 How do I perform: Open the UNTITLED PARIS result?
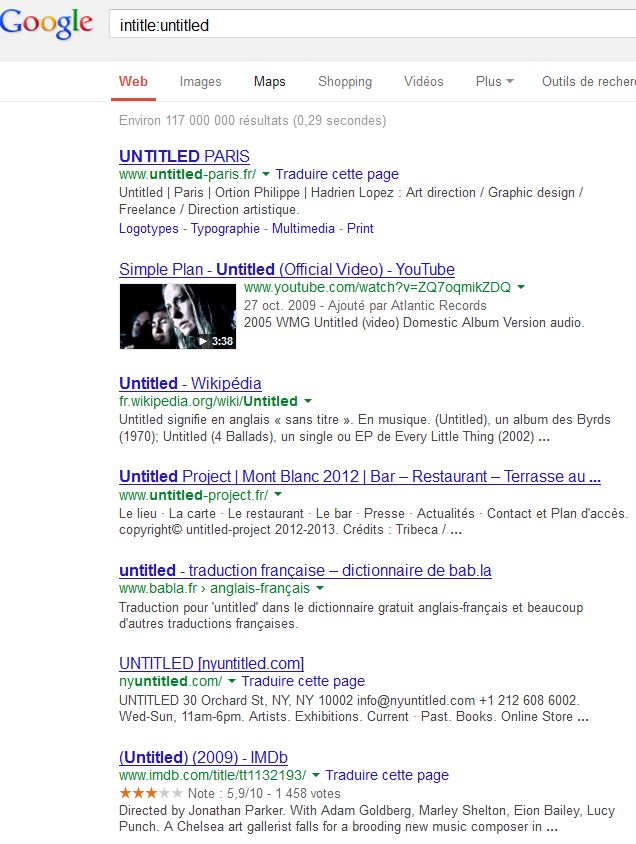(x=184, y=157)
